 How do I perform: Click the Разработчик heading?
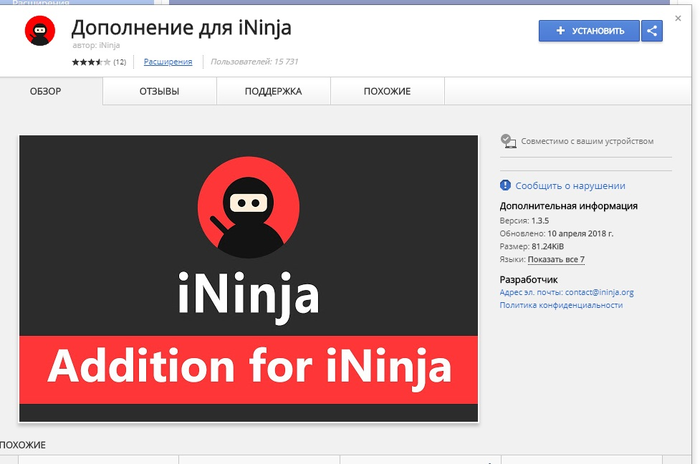click(x=529, y=280)
